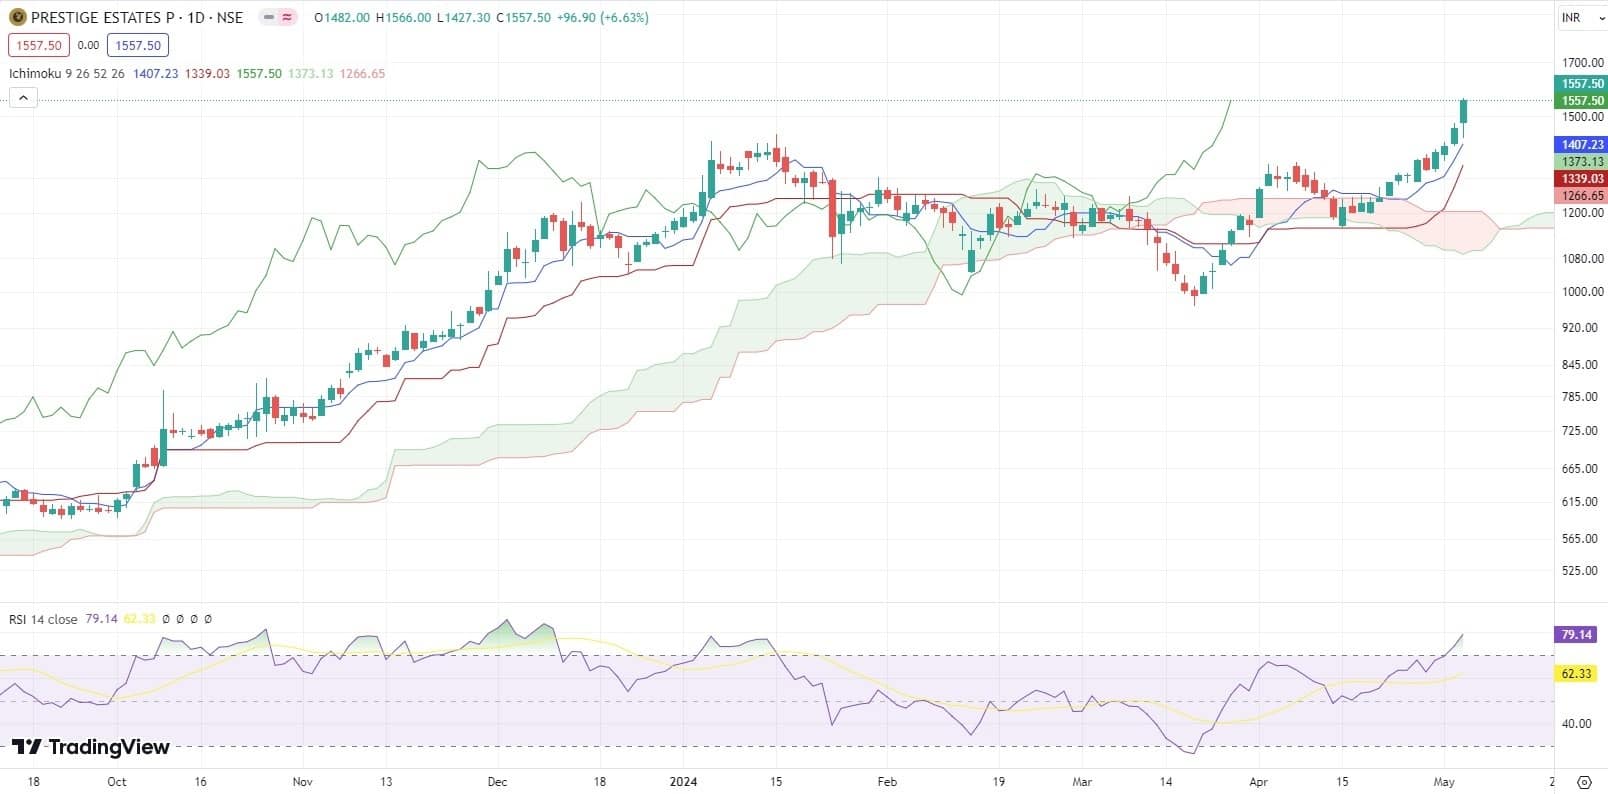This screenshot has height=794, width=1608.
Task: Select the RSI 14 close legend
Action: (43, 619)
